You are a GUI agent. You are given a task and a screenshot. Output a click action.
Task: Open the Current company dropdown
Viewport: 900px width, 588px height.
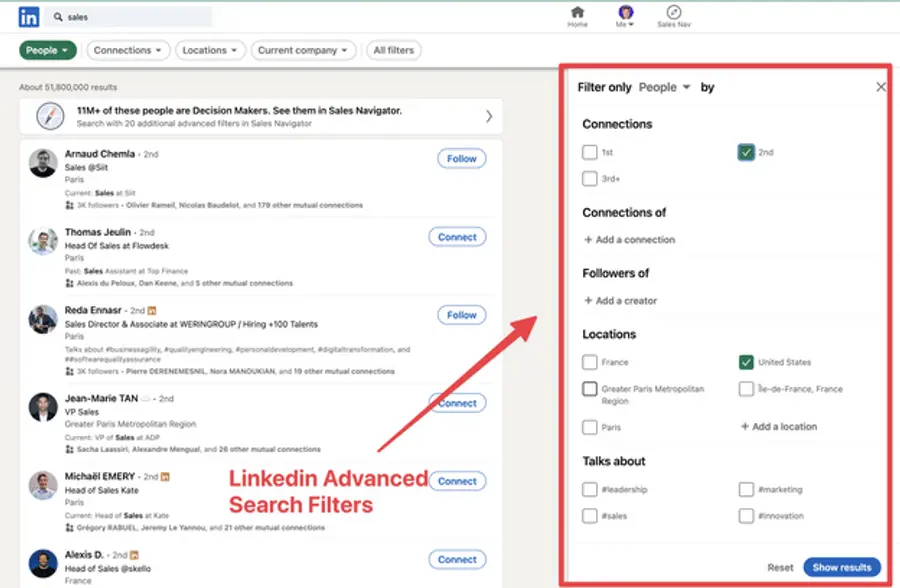click(x=303, y=50)
